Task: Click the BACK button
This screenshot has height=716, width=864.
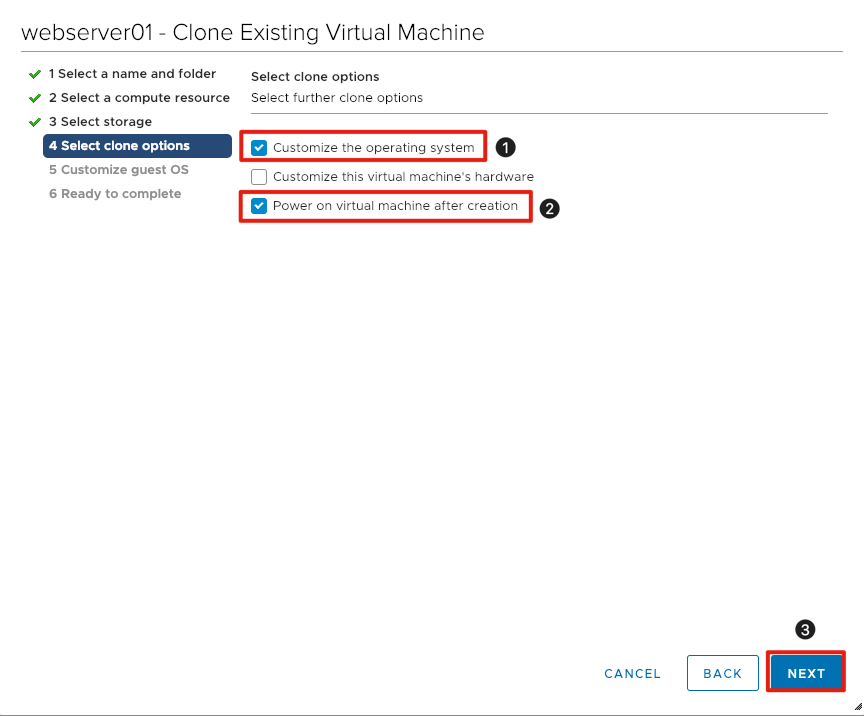Action: pyautogui.click(x=722, y=672)
